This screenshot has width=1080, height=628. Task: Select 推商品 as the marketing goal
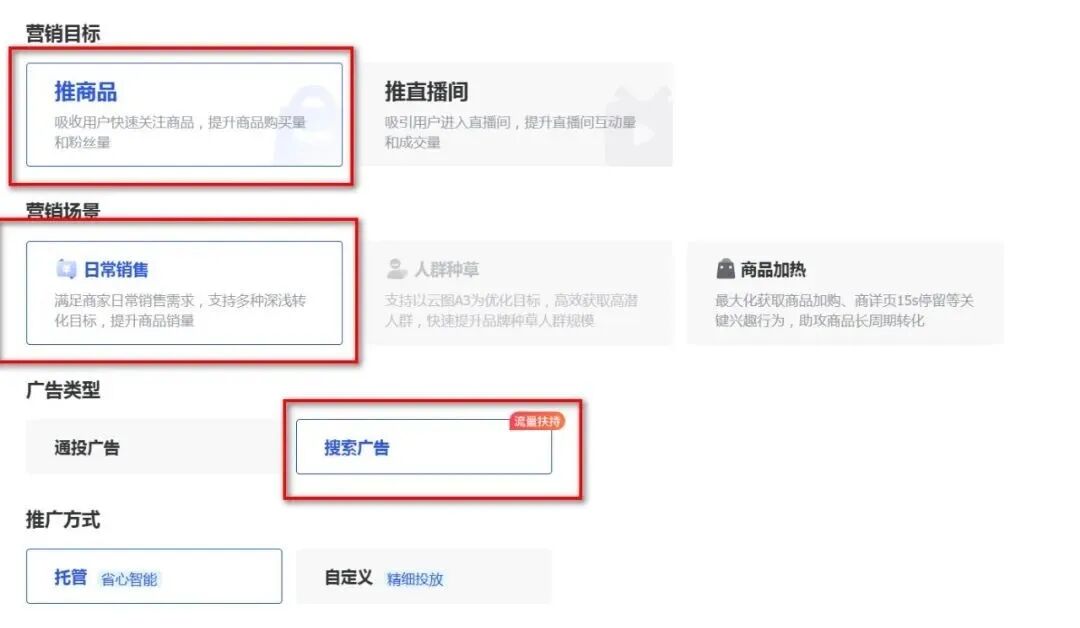(x=184, y=114)
